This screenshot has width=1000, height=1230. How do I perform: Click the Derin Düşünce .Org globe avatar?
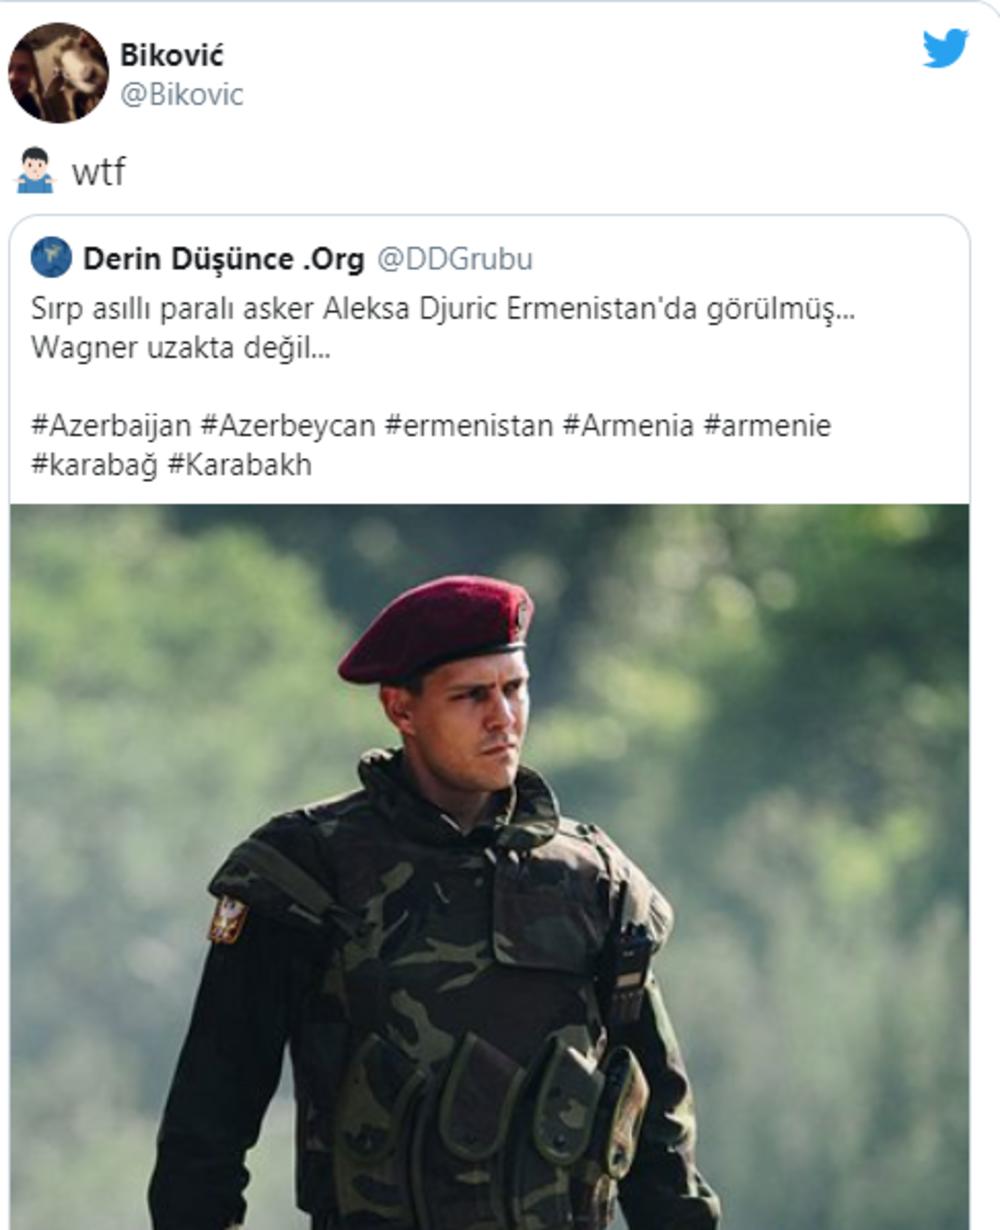click(51, 258)
